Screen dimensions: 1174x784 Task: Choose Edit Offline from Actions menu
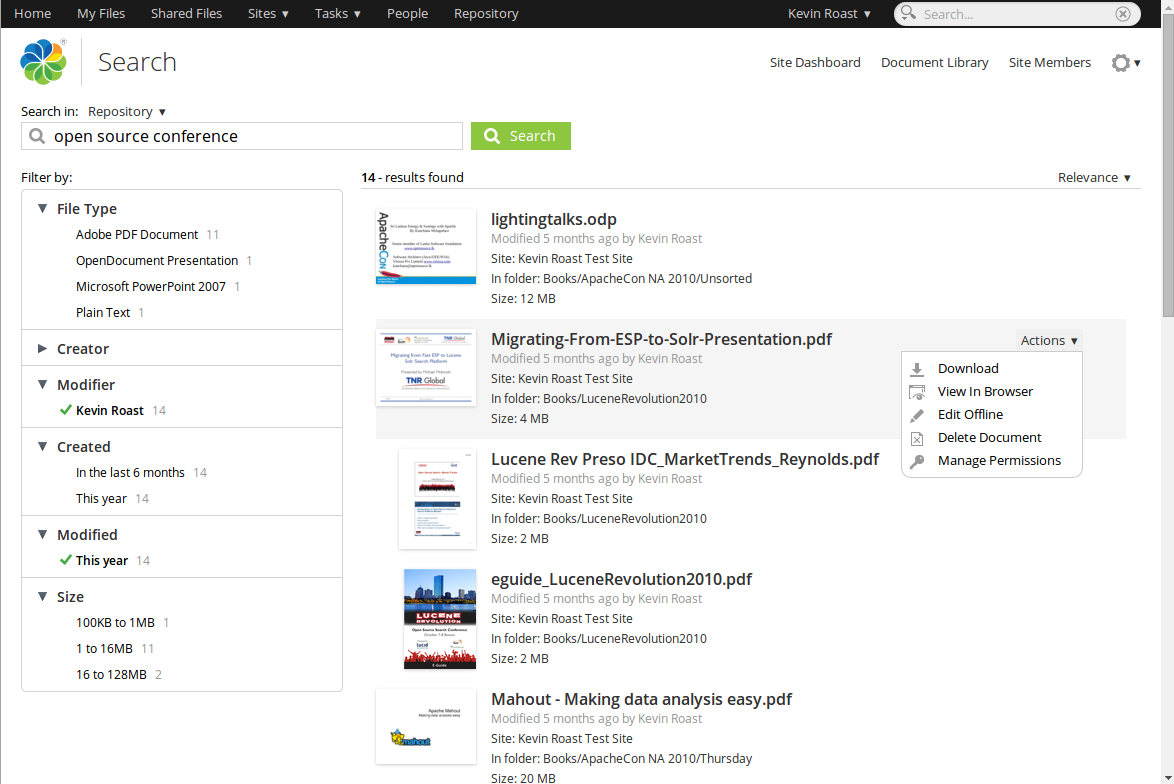point(970,415)
